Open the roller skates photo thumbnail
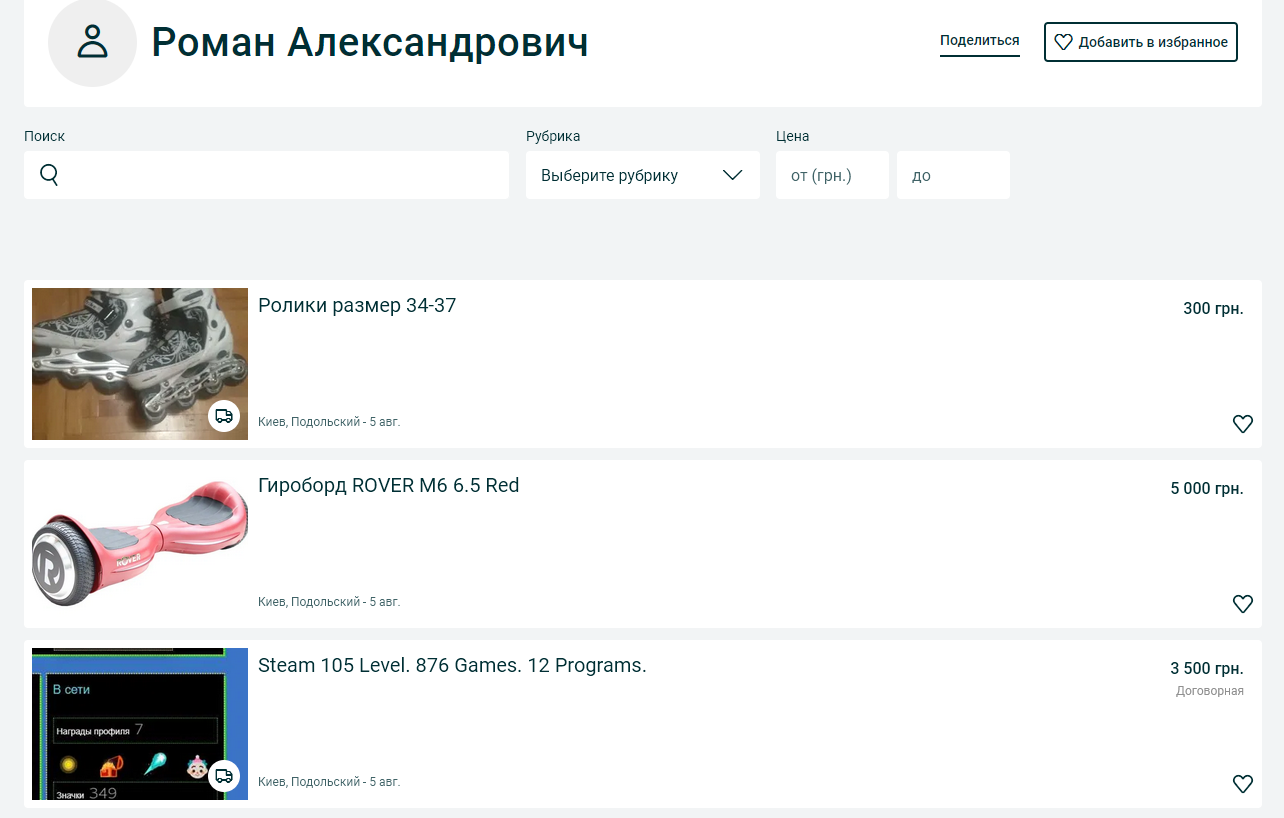This screenshot has width=1284, height=818. [x=140, y=364]
